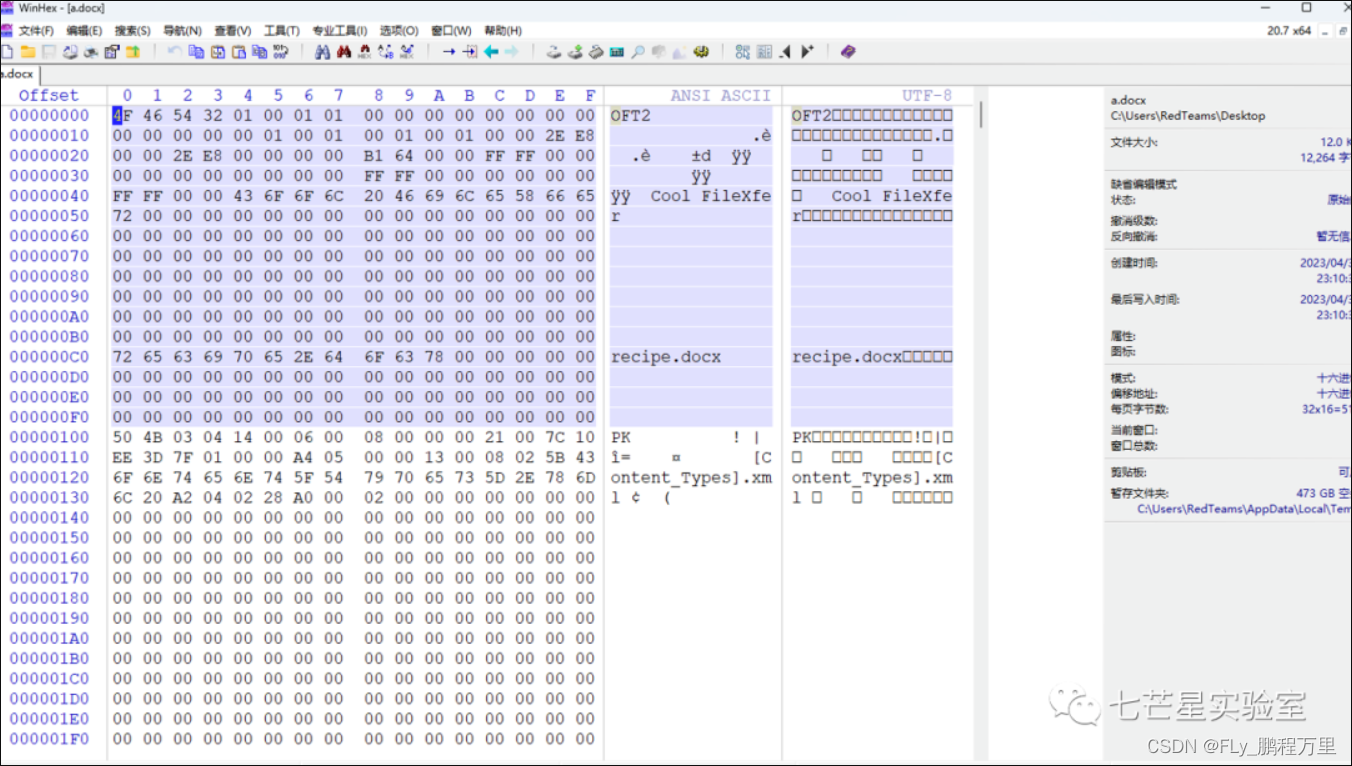The height and width of the screenshot is (766, 1352).
Task: Click the Go To Offset arrow icon
Action: (x=449, y=51)
